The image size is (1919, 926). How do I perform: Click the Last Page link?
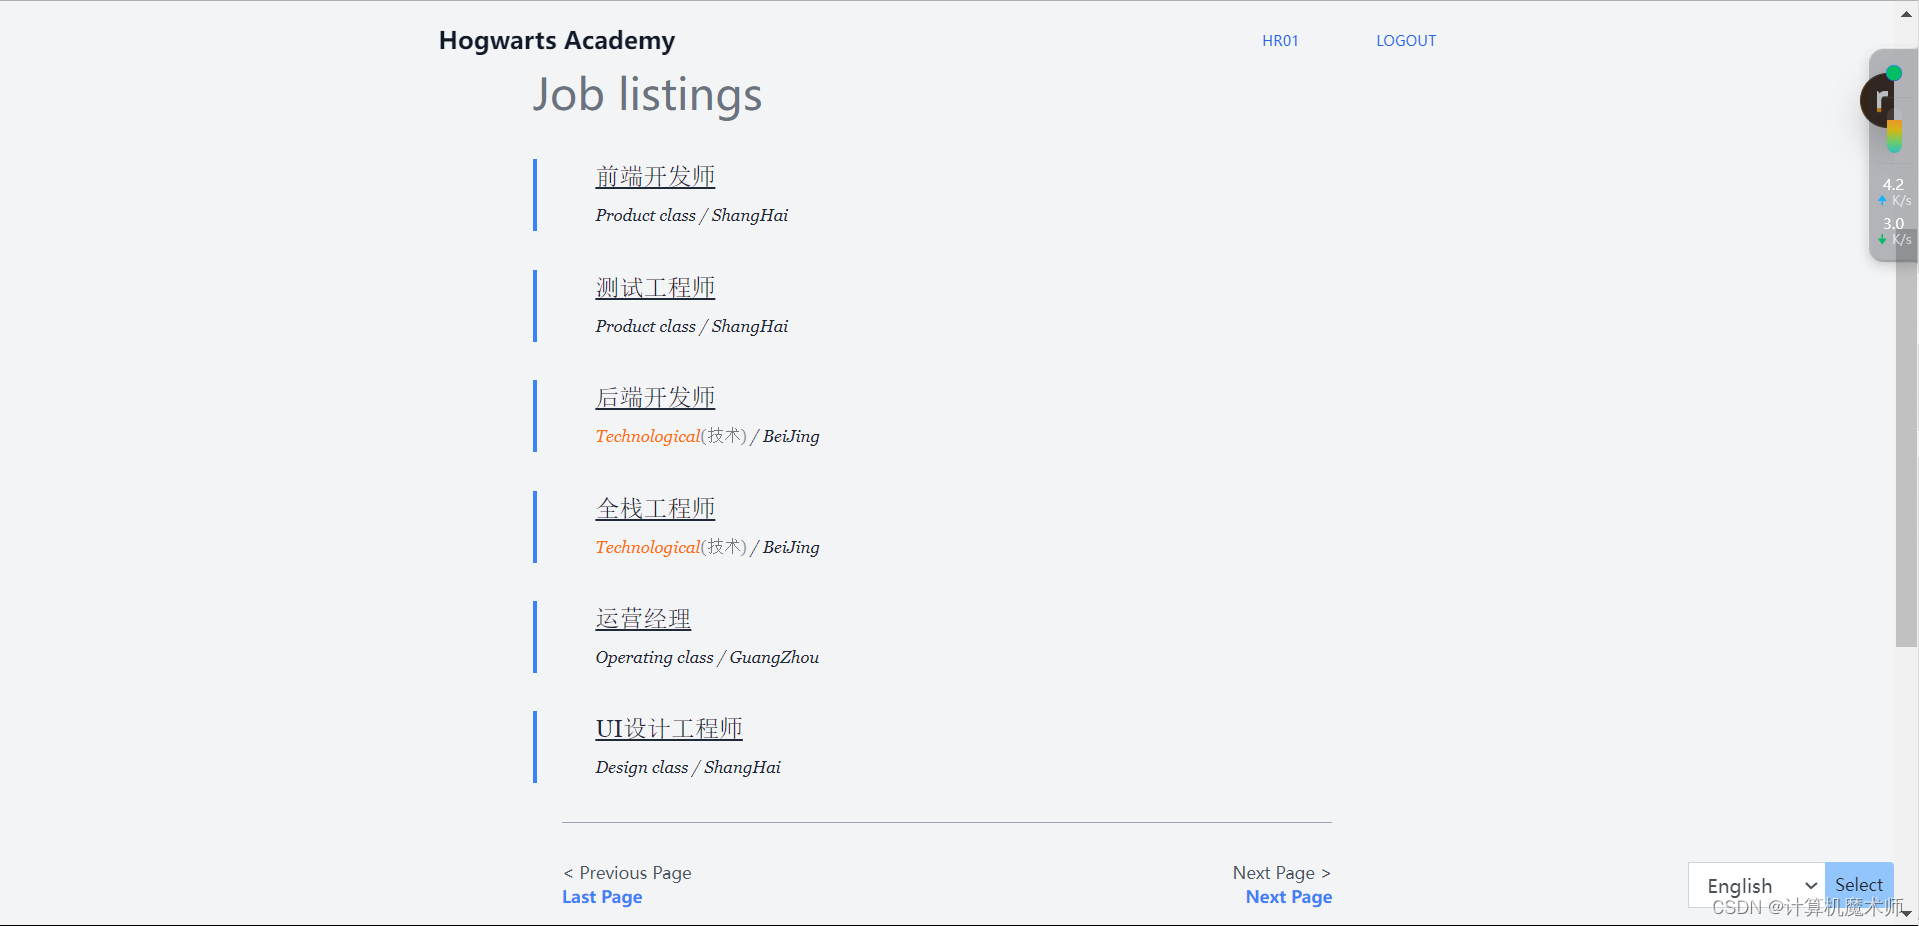pyautogui.click(x=602, y=897)
